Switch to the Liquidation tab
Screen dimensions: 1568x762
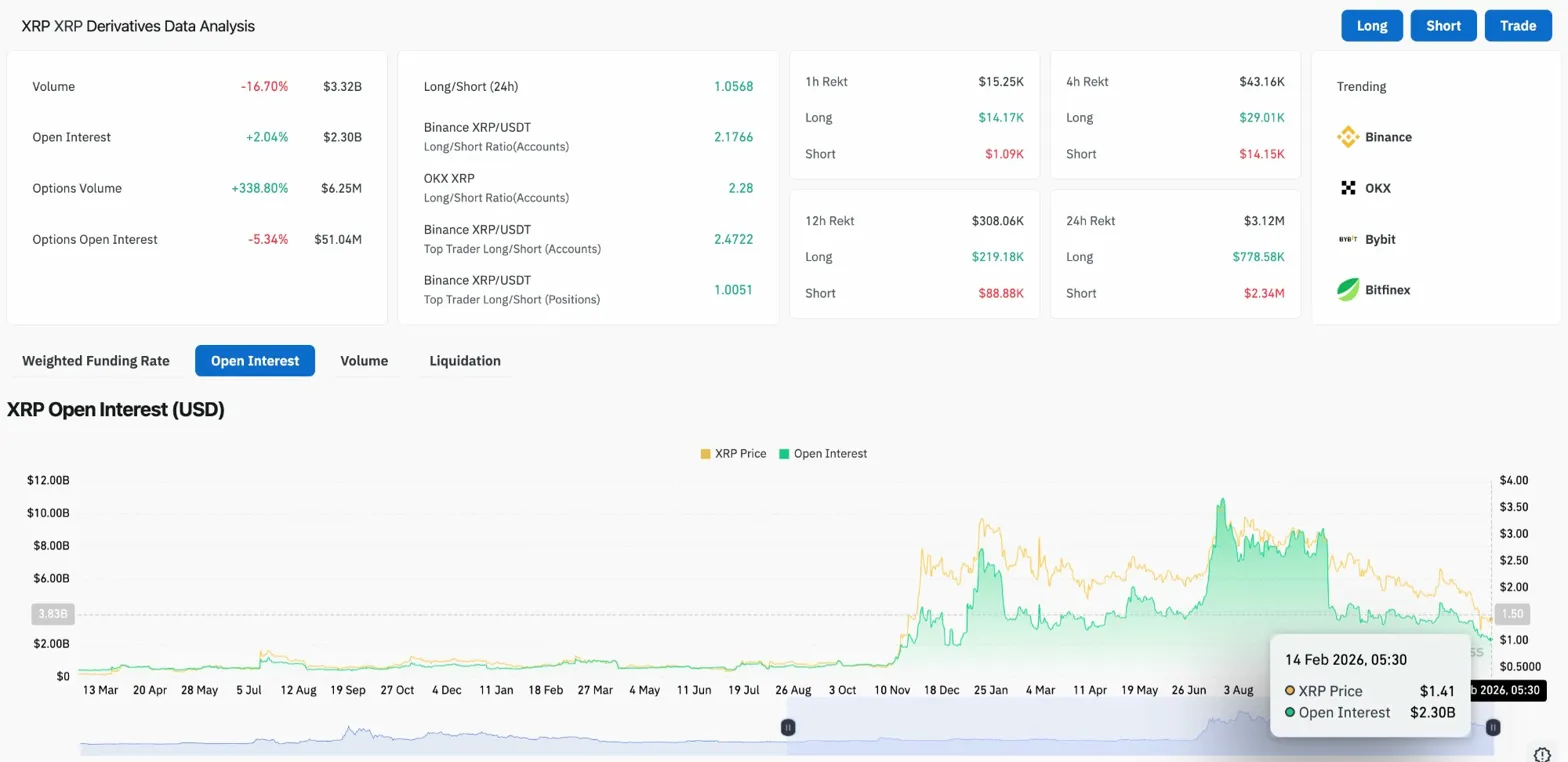pos(465,361)
